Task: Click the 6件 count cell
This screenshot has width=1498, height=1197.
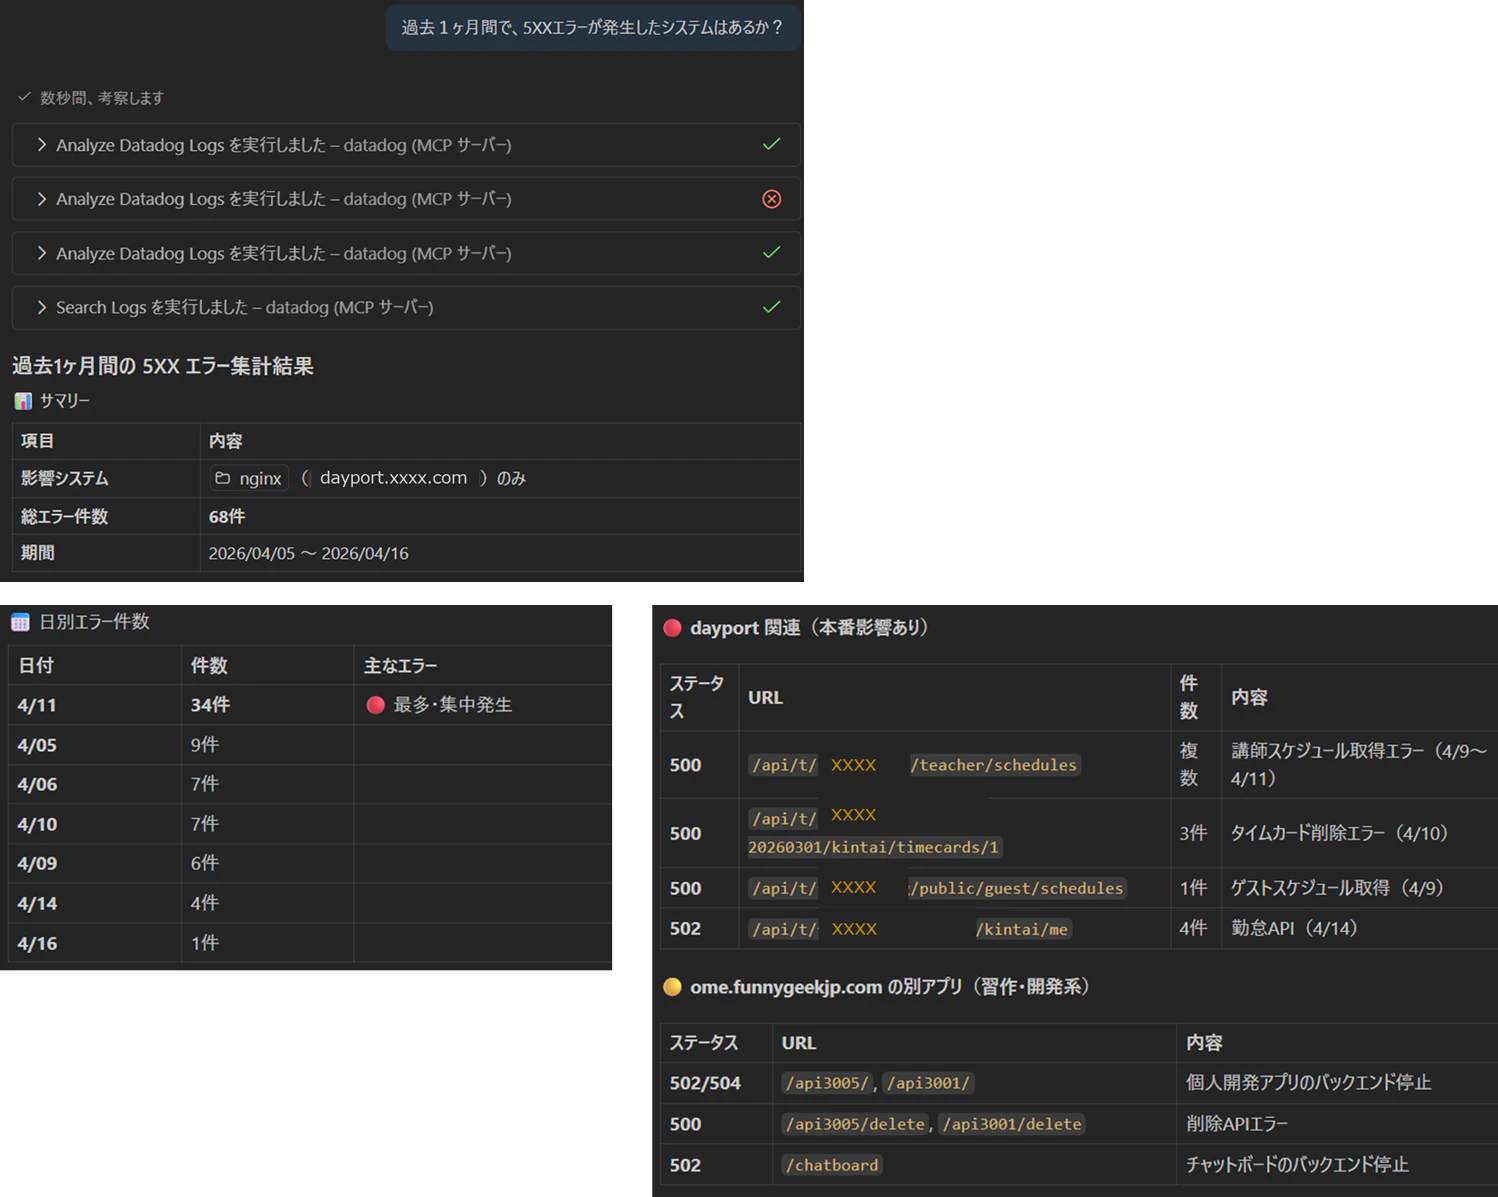Action: tap(267, 863)
